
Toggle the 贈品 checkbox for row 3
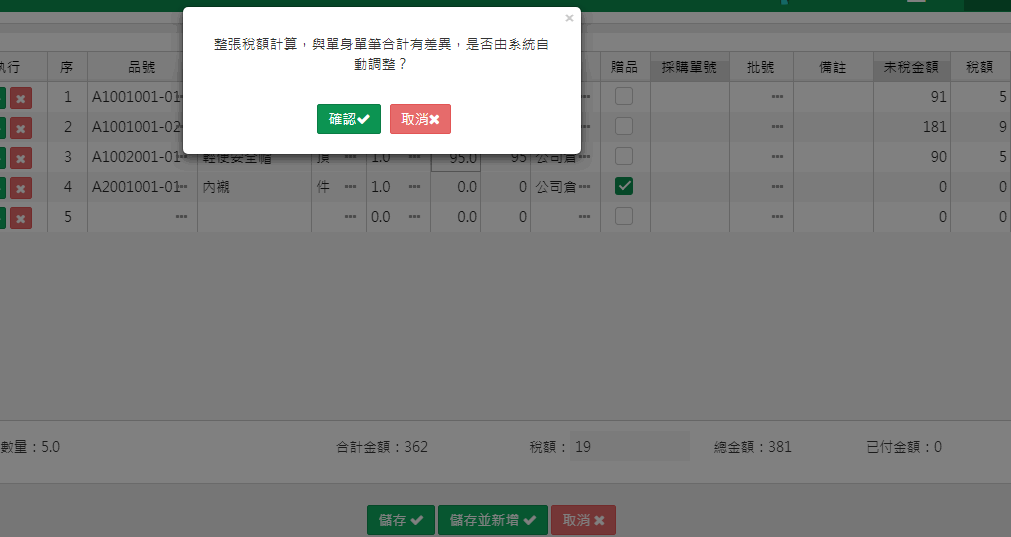click(x=623, y=156)
